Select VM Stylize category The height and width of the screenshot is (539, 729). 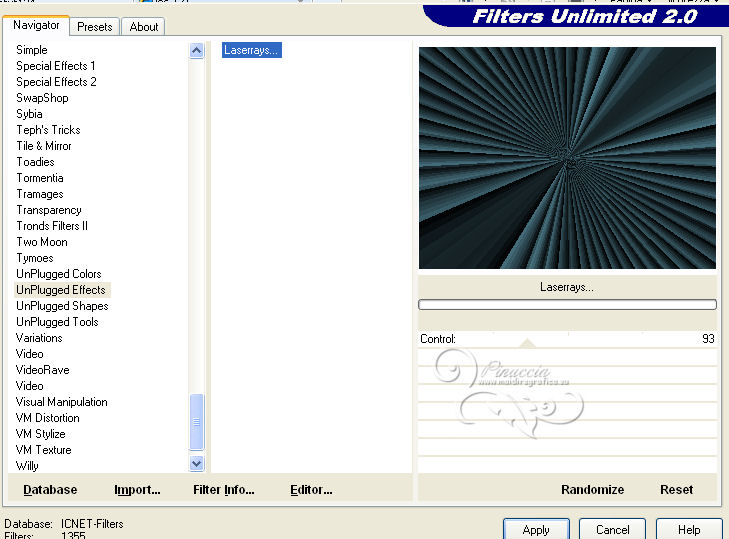[40, 434]
